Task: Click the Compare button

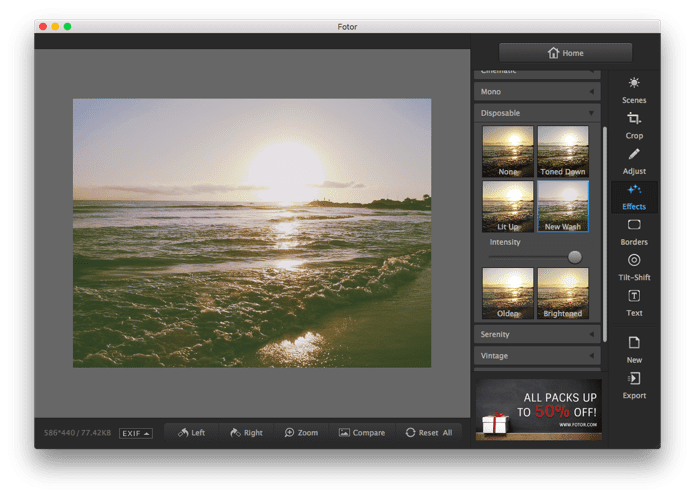Action: pyautogui.click(x=362, y=433)
